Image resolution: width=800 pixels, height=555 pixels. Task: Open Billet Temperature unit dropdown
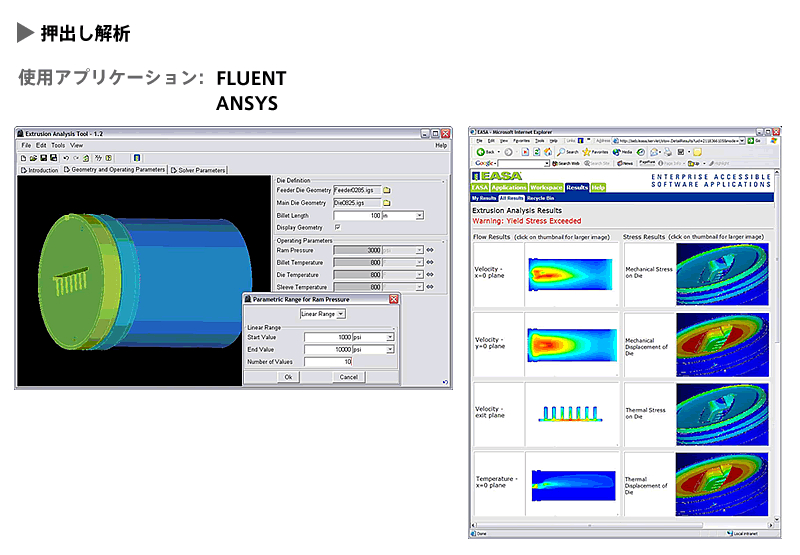pyautogui.click(x=419, y=262)
